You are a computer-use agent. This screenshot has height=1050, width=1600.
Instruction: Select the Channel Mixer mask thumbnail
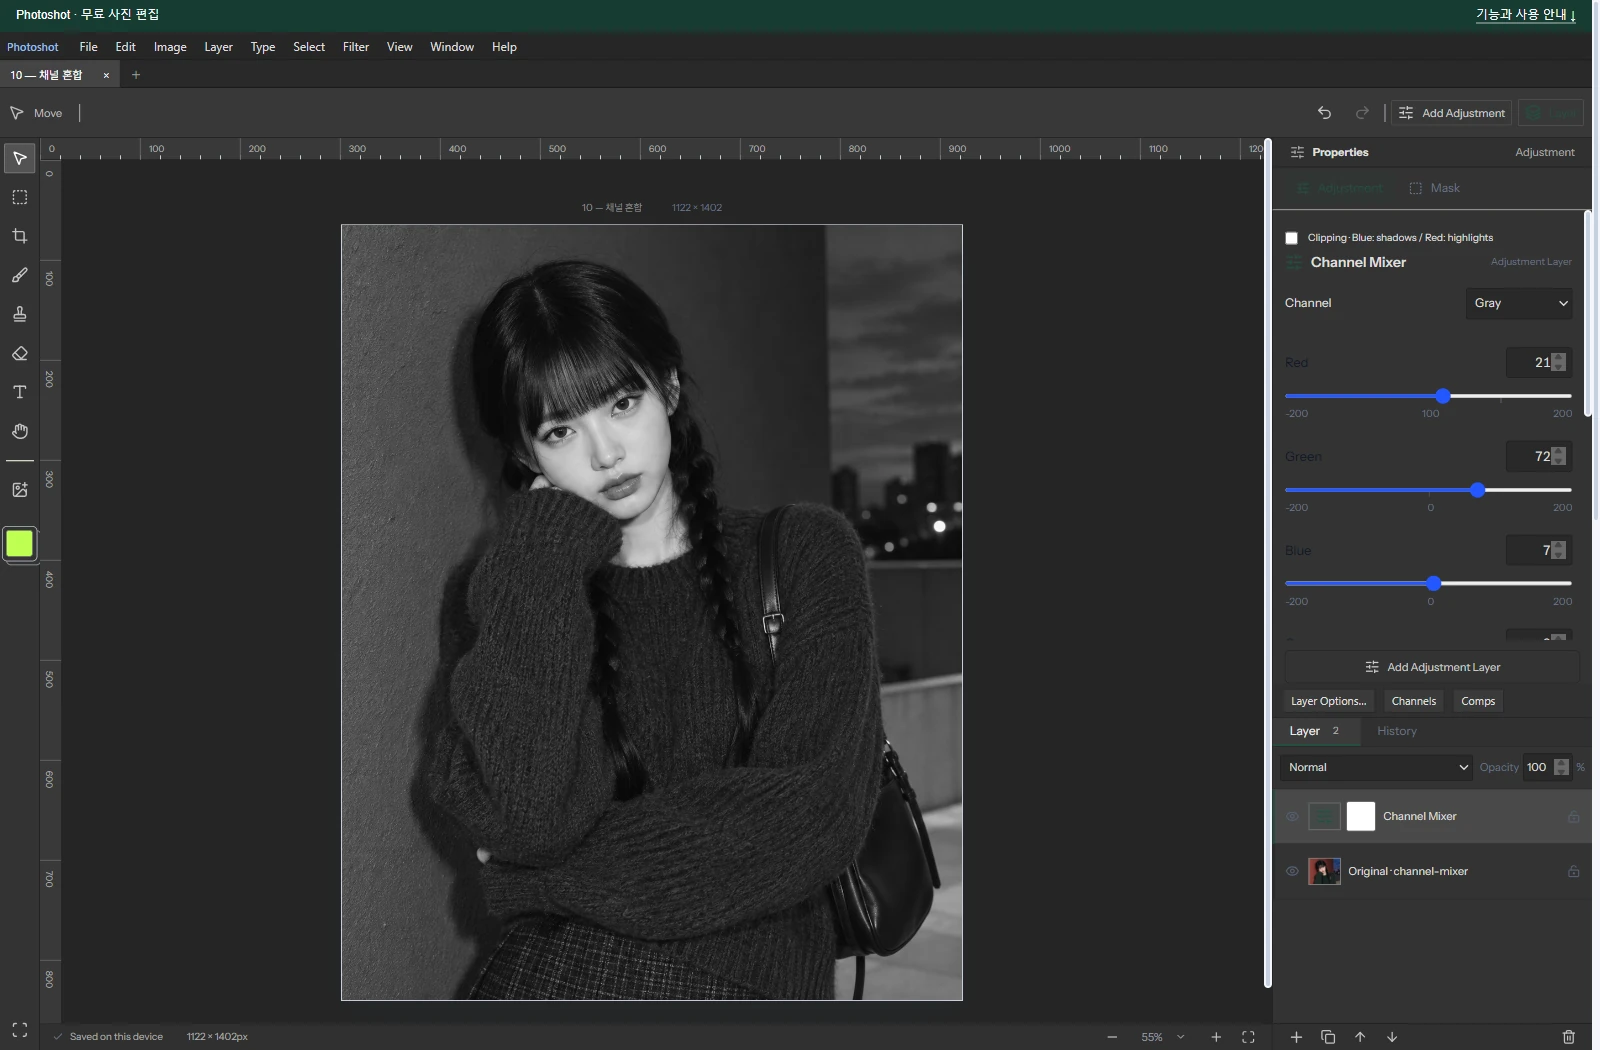1361,817
